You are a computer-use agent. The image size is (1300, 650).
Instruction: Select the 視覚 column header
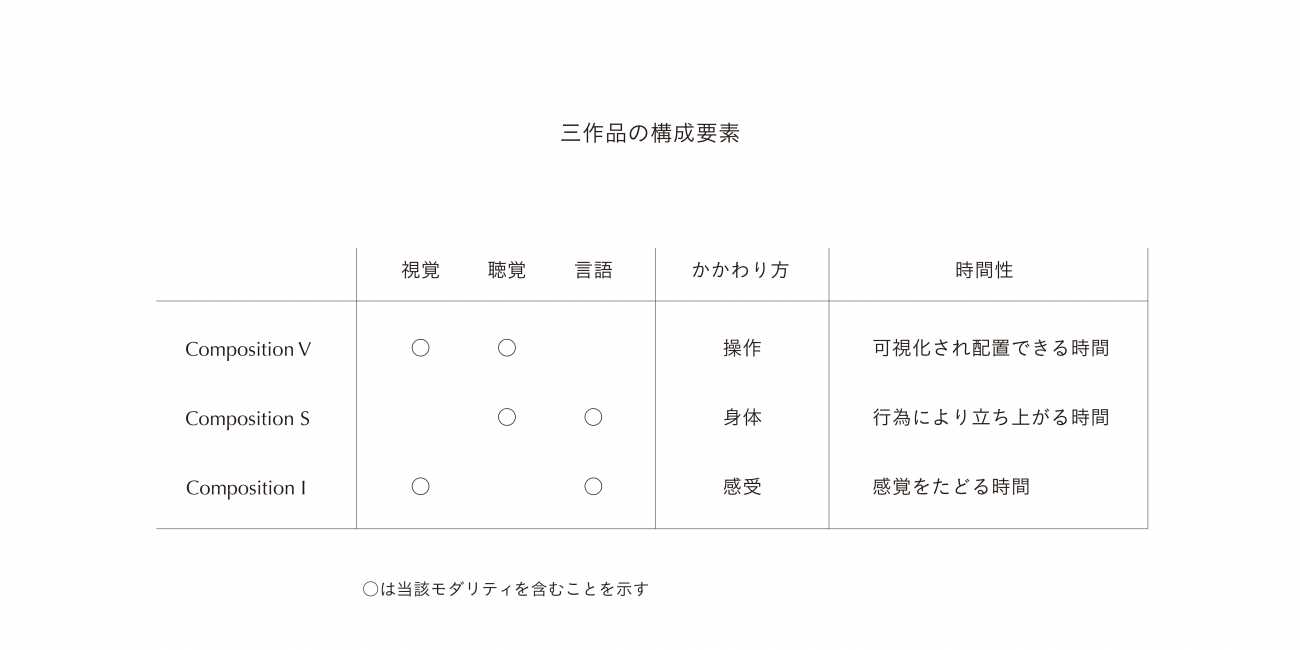(x=420, y=270)
